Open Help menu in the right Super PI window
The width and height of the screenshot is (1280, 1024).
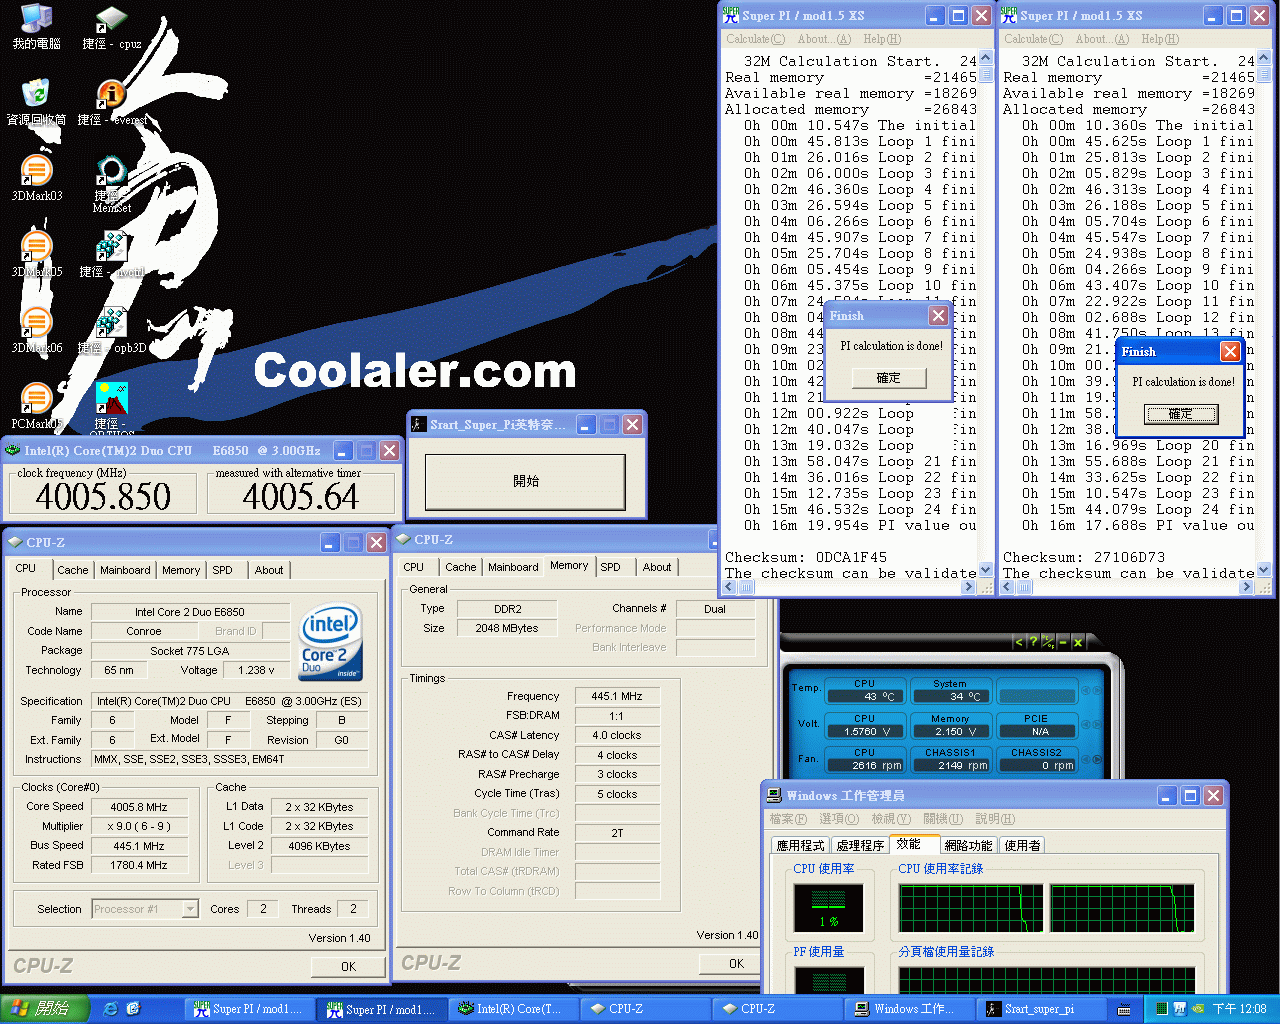(1160, 39)
